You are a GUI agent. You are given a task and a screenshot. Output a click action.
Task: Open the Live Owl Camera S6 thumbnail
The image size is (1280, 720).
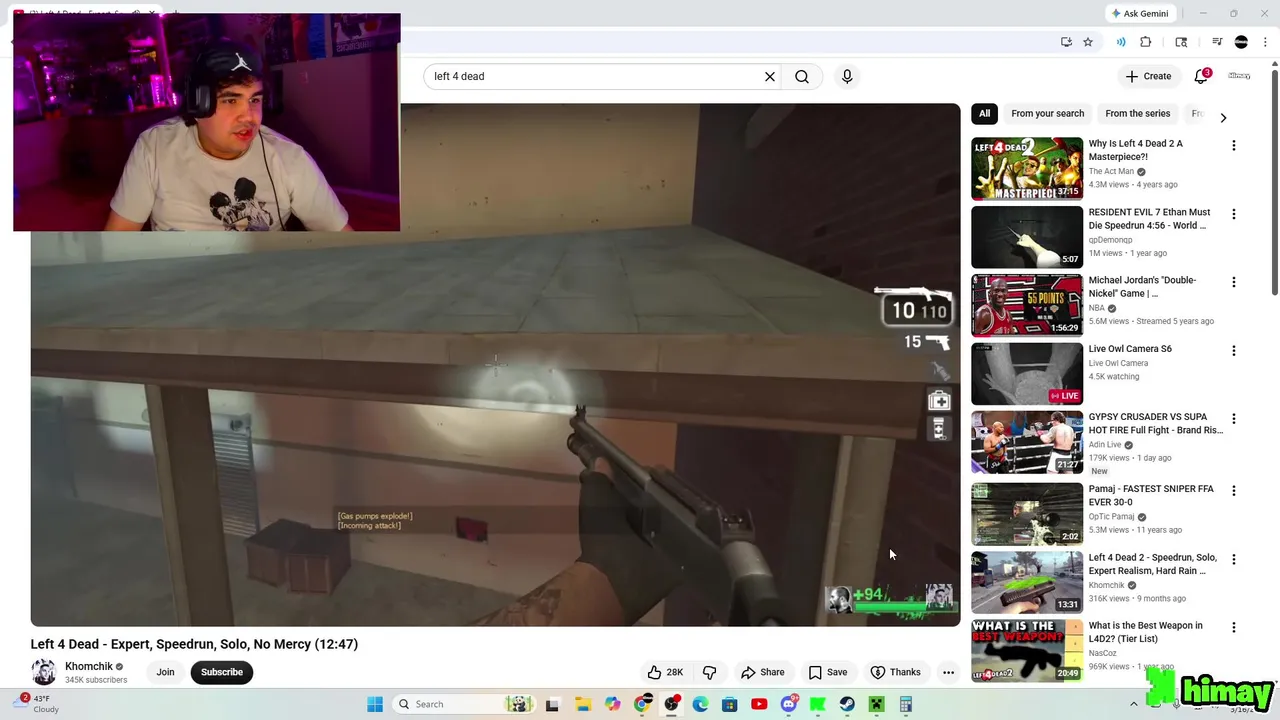pyautogui.click(x=1027, y=373)
